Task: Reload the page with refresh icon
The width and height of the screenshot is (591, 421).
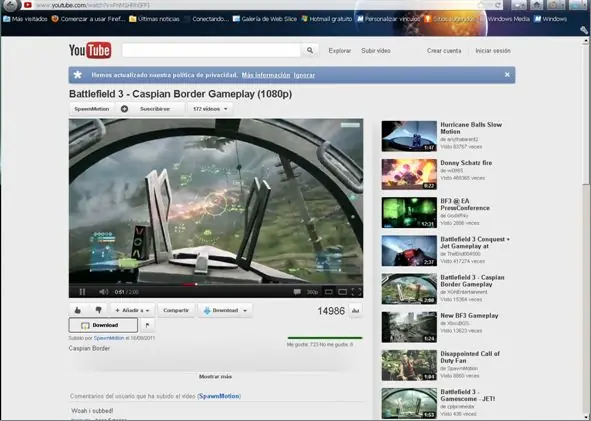Action: pos(498,5)
